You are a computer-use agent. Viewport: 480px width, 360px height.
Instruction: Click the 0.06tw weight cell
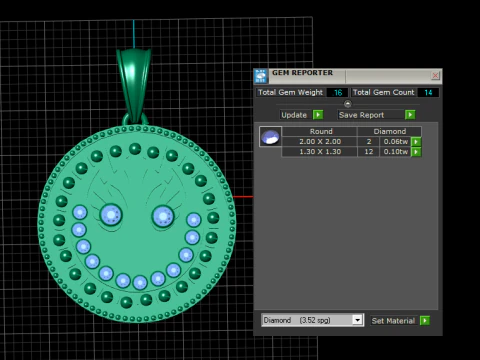click(x=395, y=142)
